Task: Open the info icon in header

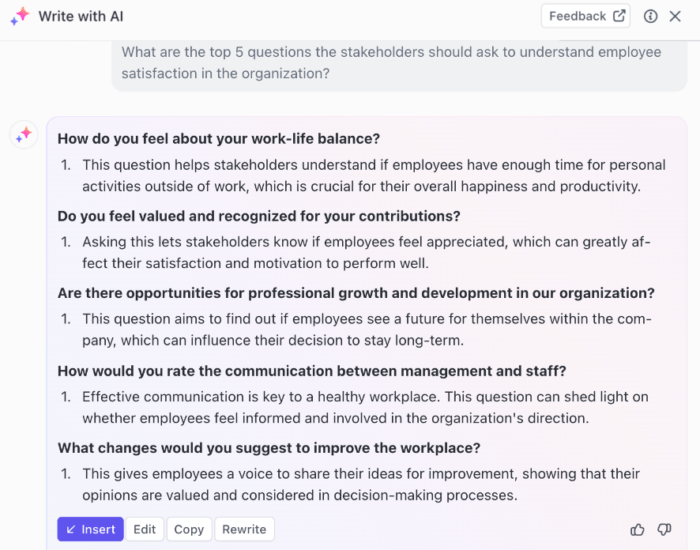Action: point(651,16)
